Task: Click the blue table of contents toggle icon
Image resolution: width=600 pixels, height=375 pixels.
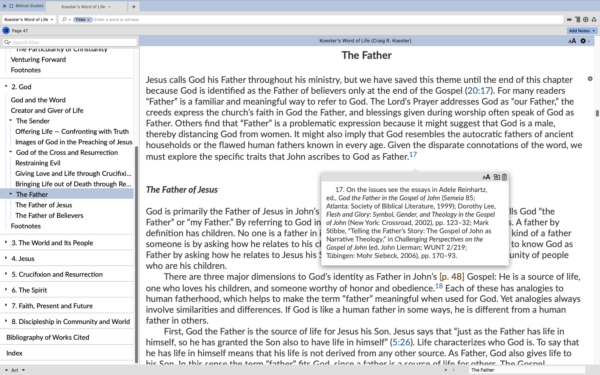Action: pos(6,31)
